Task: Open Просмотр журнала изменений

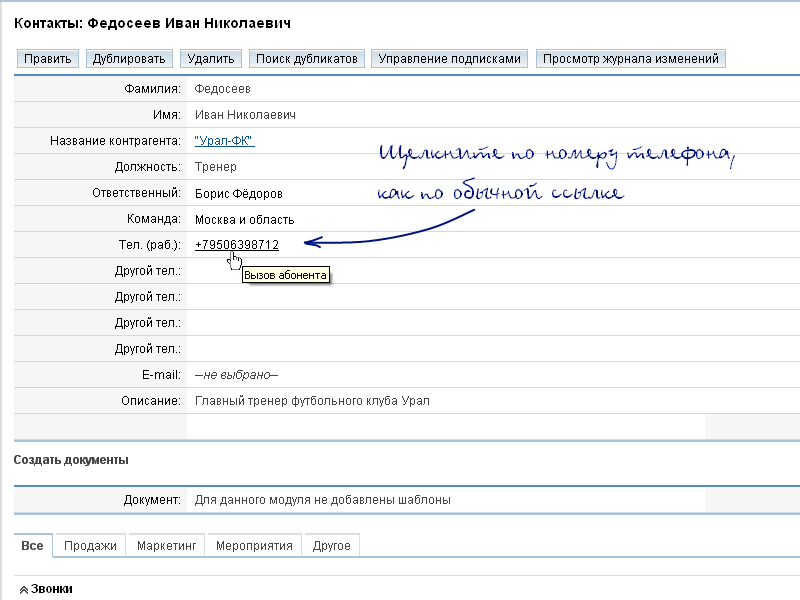Action: 631,59
